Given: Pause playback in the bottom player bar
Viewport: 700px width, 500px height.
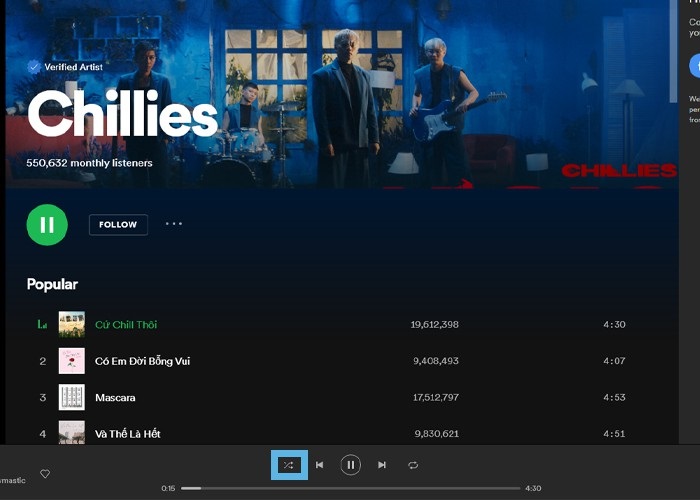Looking at the screenshot, I should (350, 465).
